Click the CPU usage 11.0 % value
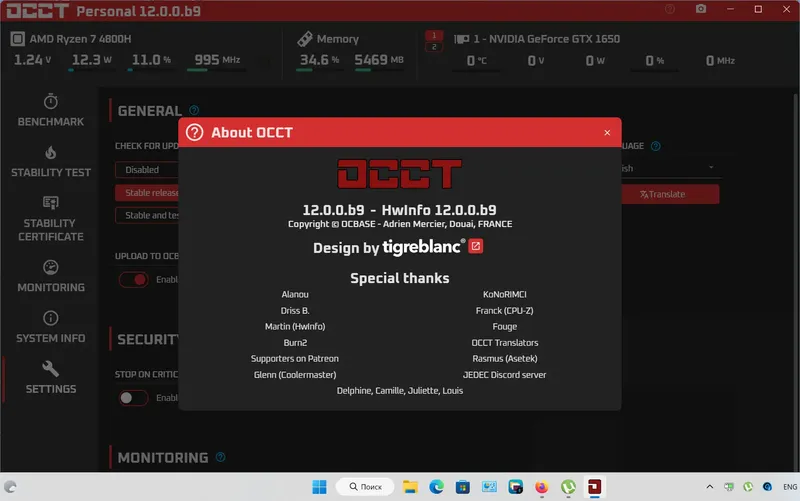Screen dimensions: 800x501 [x=152, y=60]
